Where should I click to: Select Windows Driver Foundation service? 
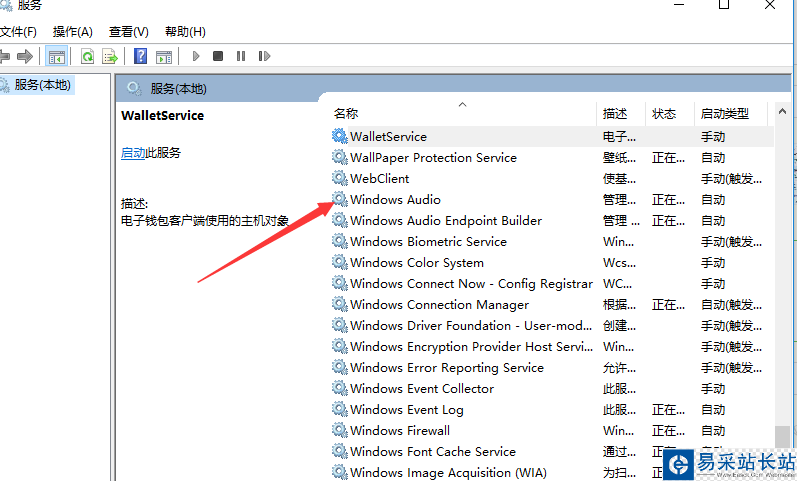tap(552, 326)
